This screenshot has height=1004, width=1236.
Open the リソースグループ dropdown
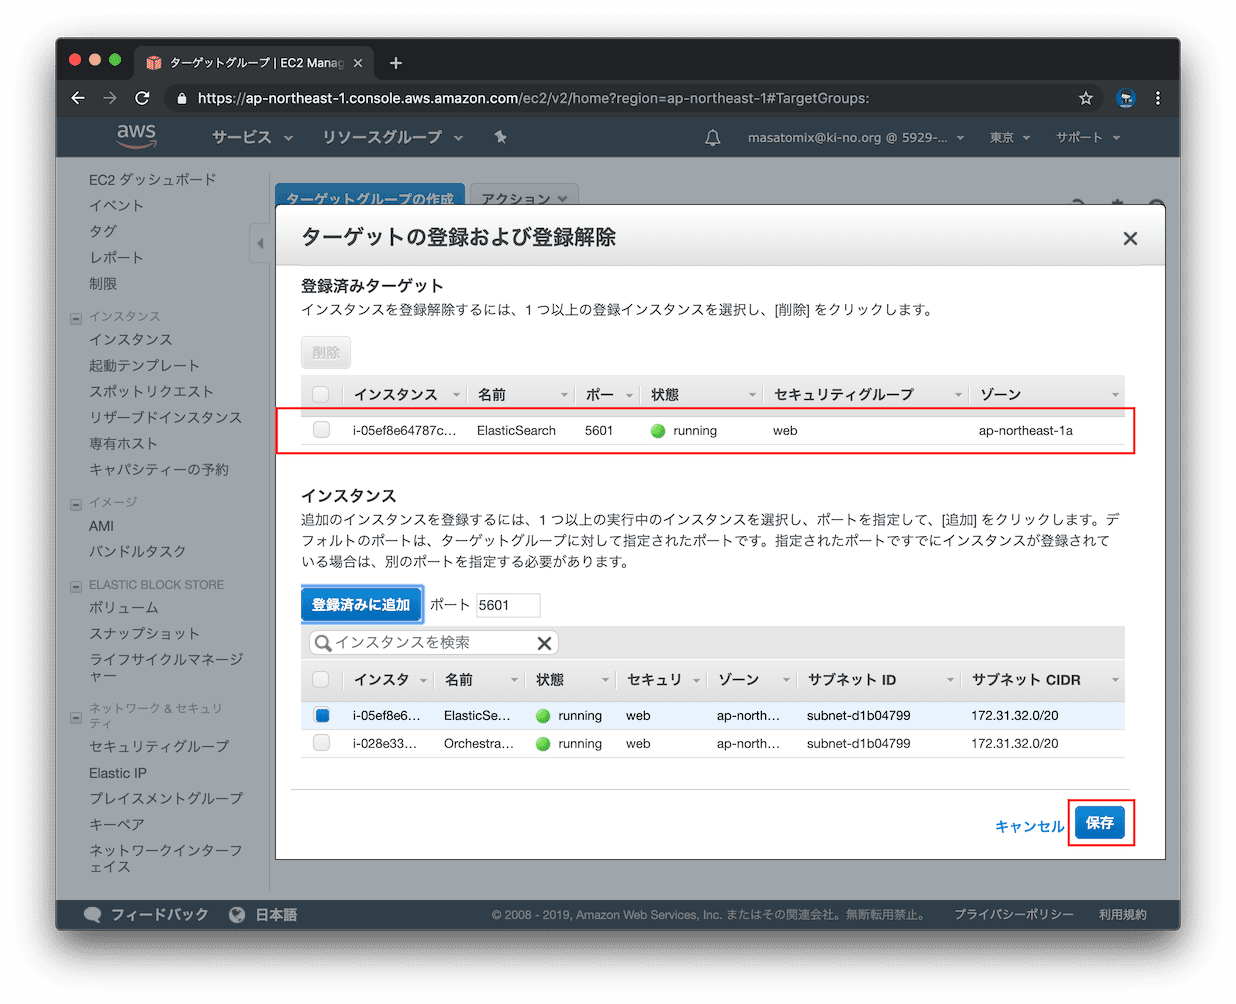coord(393,137)
